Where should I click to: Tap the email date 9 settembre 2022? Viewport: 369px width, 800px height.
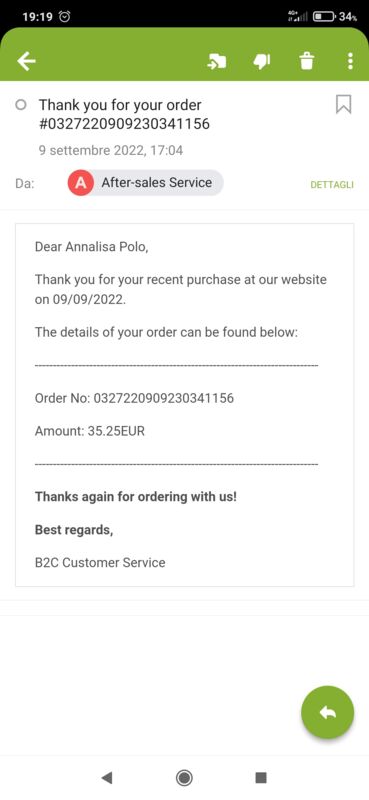pos(111,151)
